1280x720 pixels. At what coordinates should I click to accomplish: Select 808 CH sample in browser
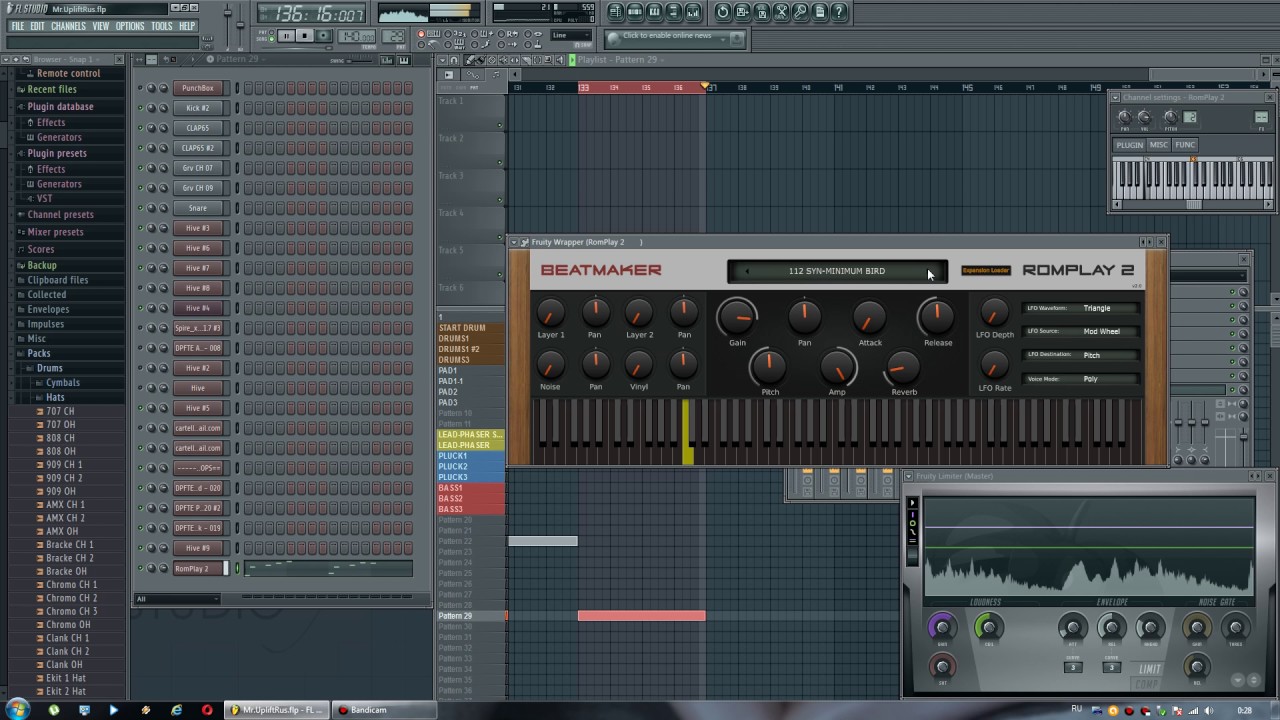[60, 438]
